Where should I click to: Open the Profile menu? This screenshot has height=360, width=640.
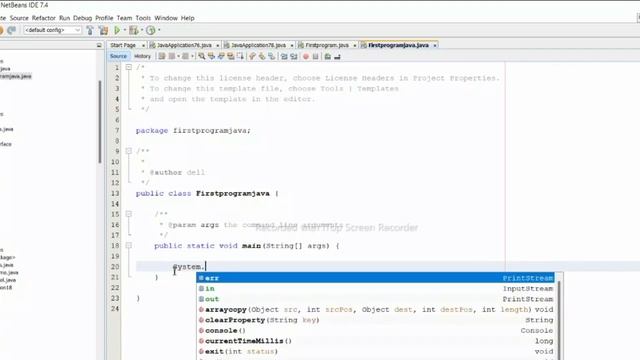[104, 18]
